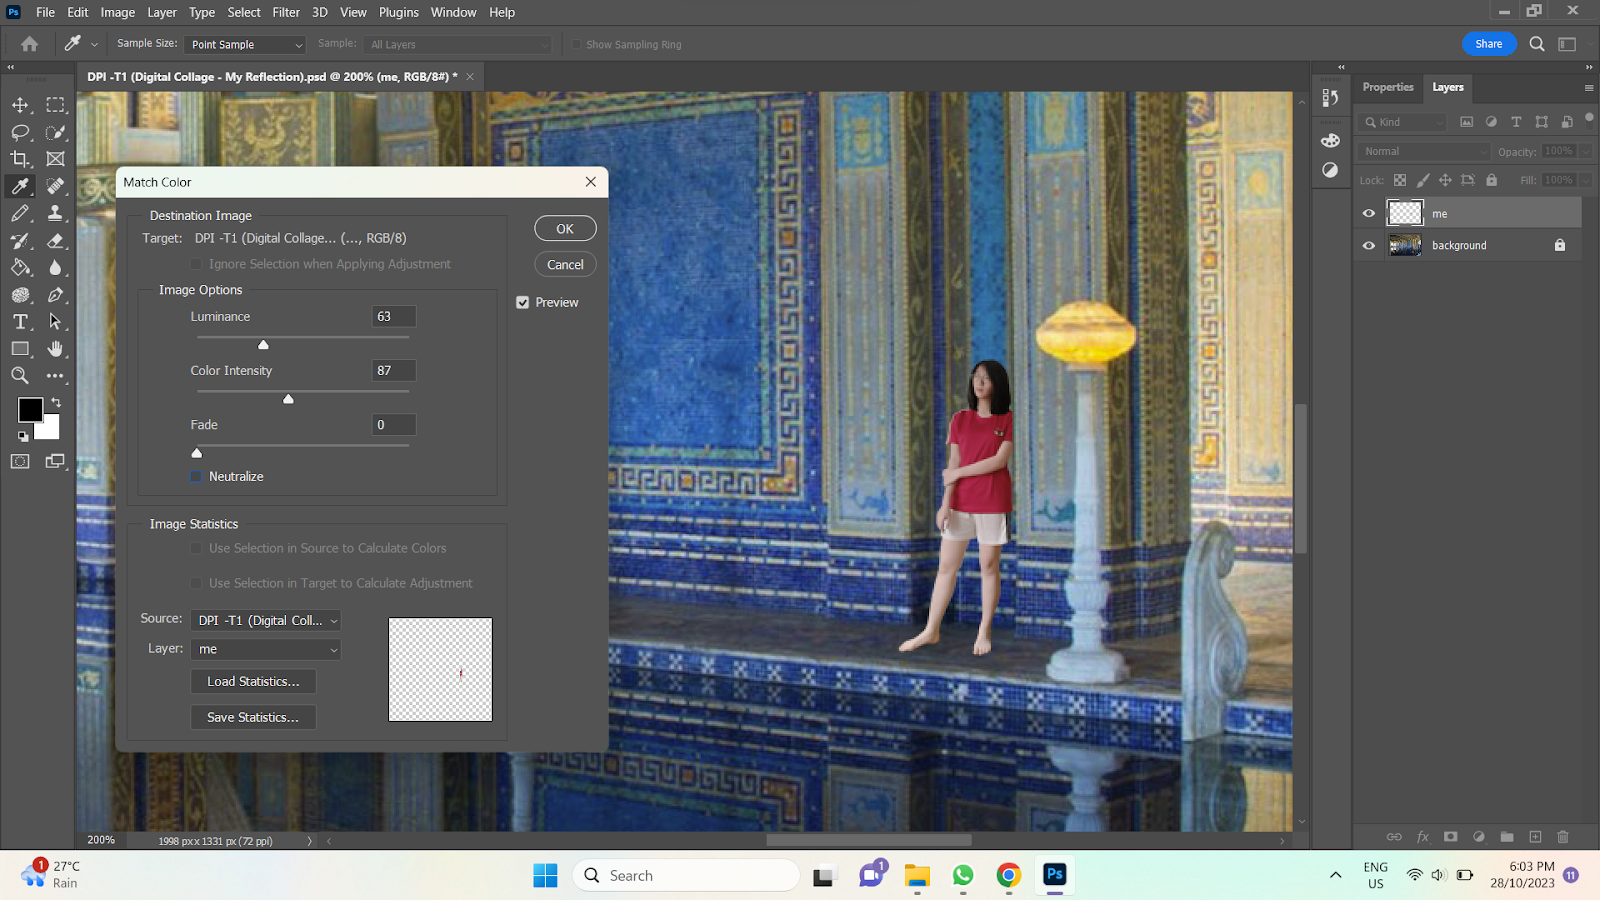The image size is (1600, 900).
Task: Click the trash icon in Layers panel
Action: [1563, 837]
